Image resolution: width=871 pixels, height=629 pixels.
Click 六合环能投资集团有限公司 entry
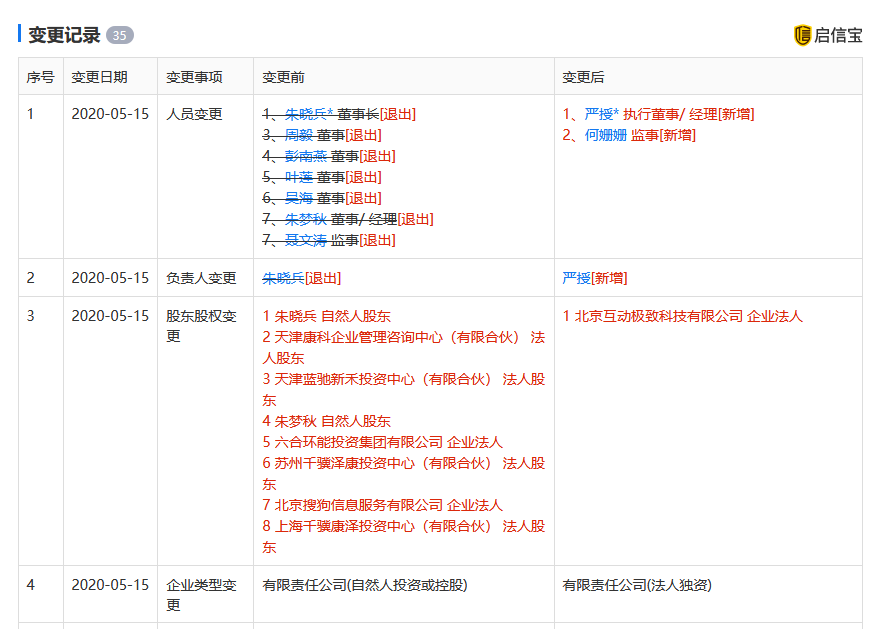[x=383, y=442]
